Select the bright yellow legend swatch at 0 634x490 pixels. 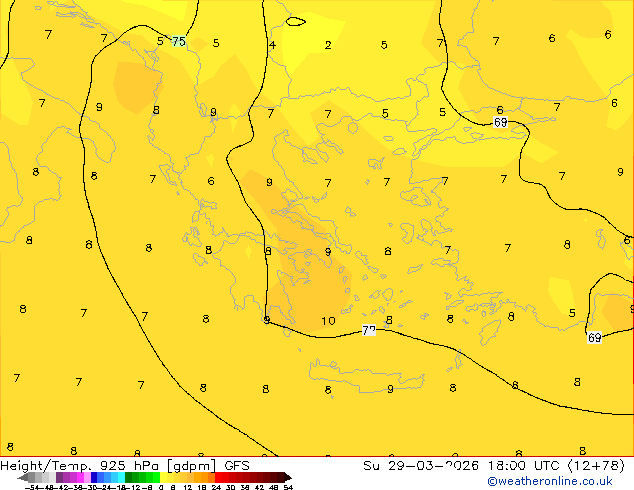163,477
